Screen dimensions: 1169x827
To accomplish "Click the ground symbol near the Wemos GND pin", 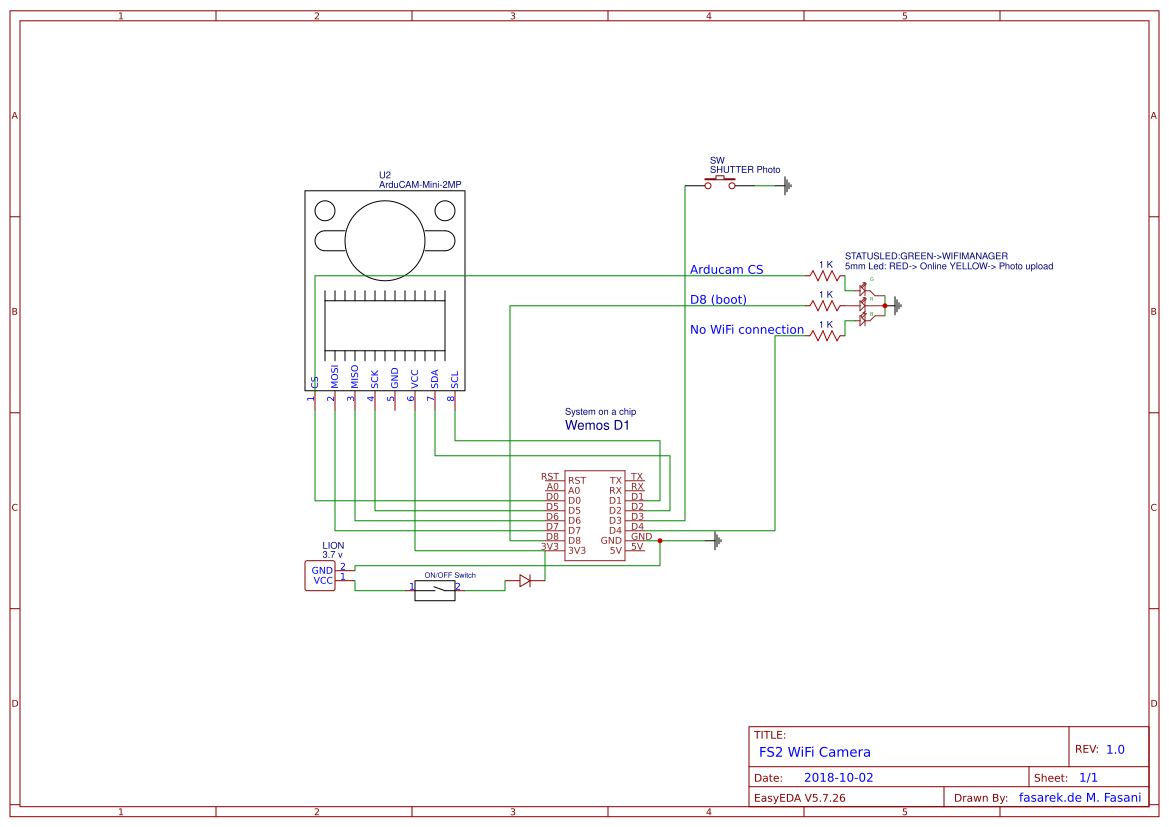I will (717, 540).
